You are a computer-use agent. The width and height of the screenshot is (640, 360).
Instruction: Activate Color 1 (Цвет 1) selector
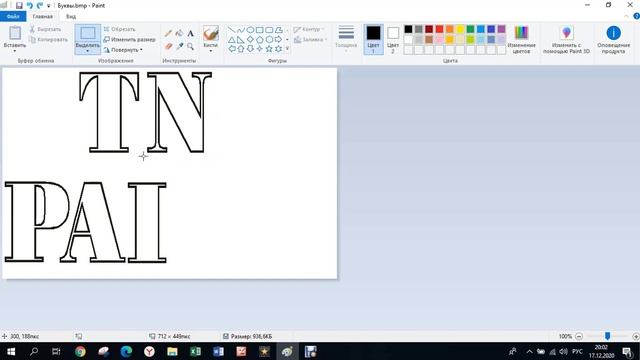tap(373, 39)
